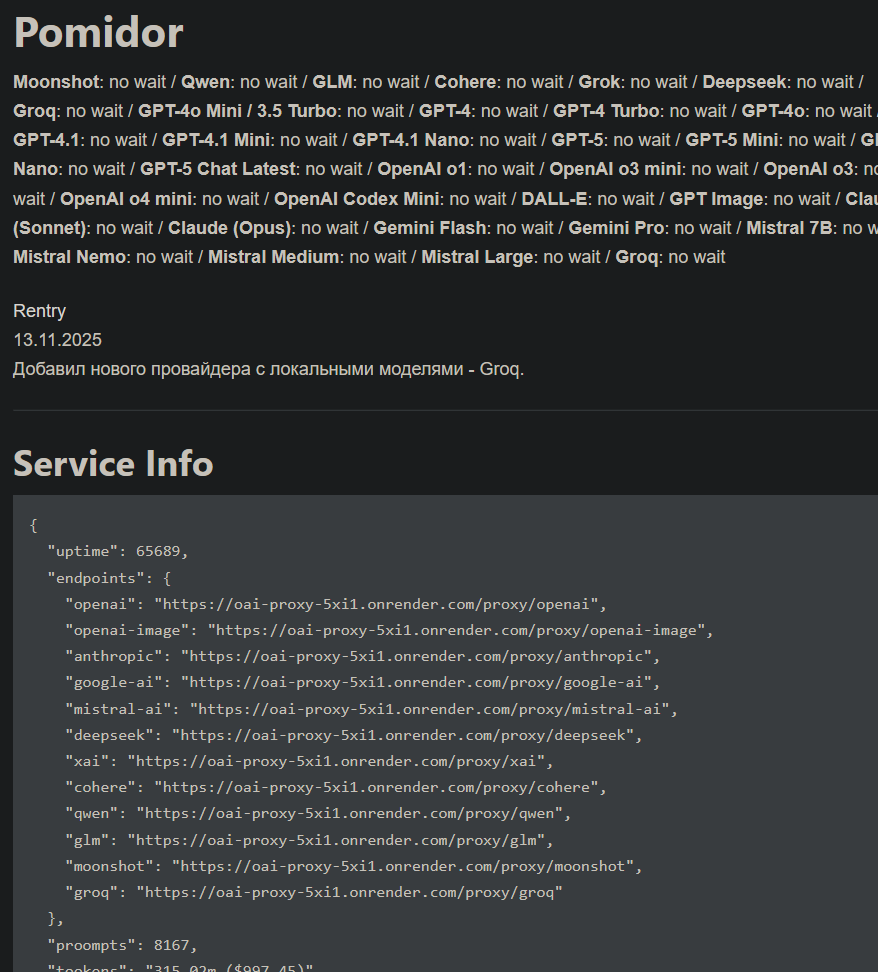This screenshot has width=878, height=972.
Task: Click the OpenAI o4 mini label
Action: pos(125,199)
